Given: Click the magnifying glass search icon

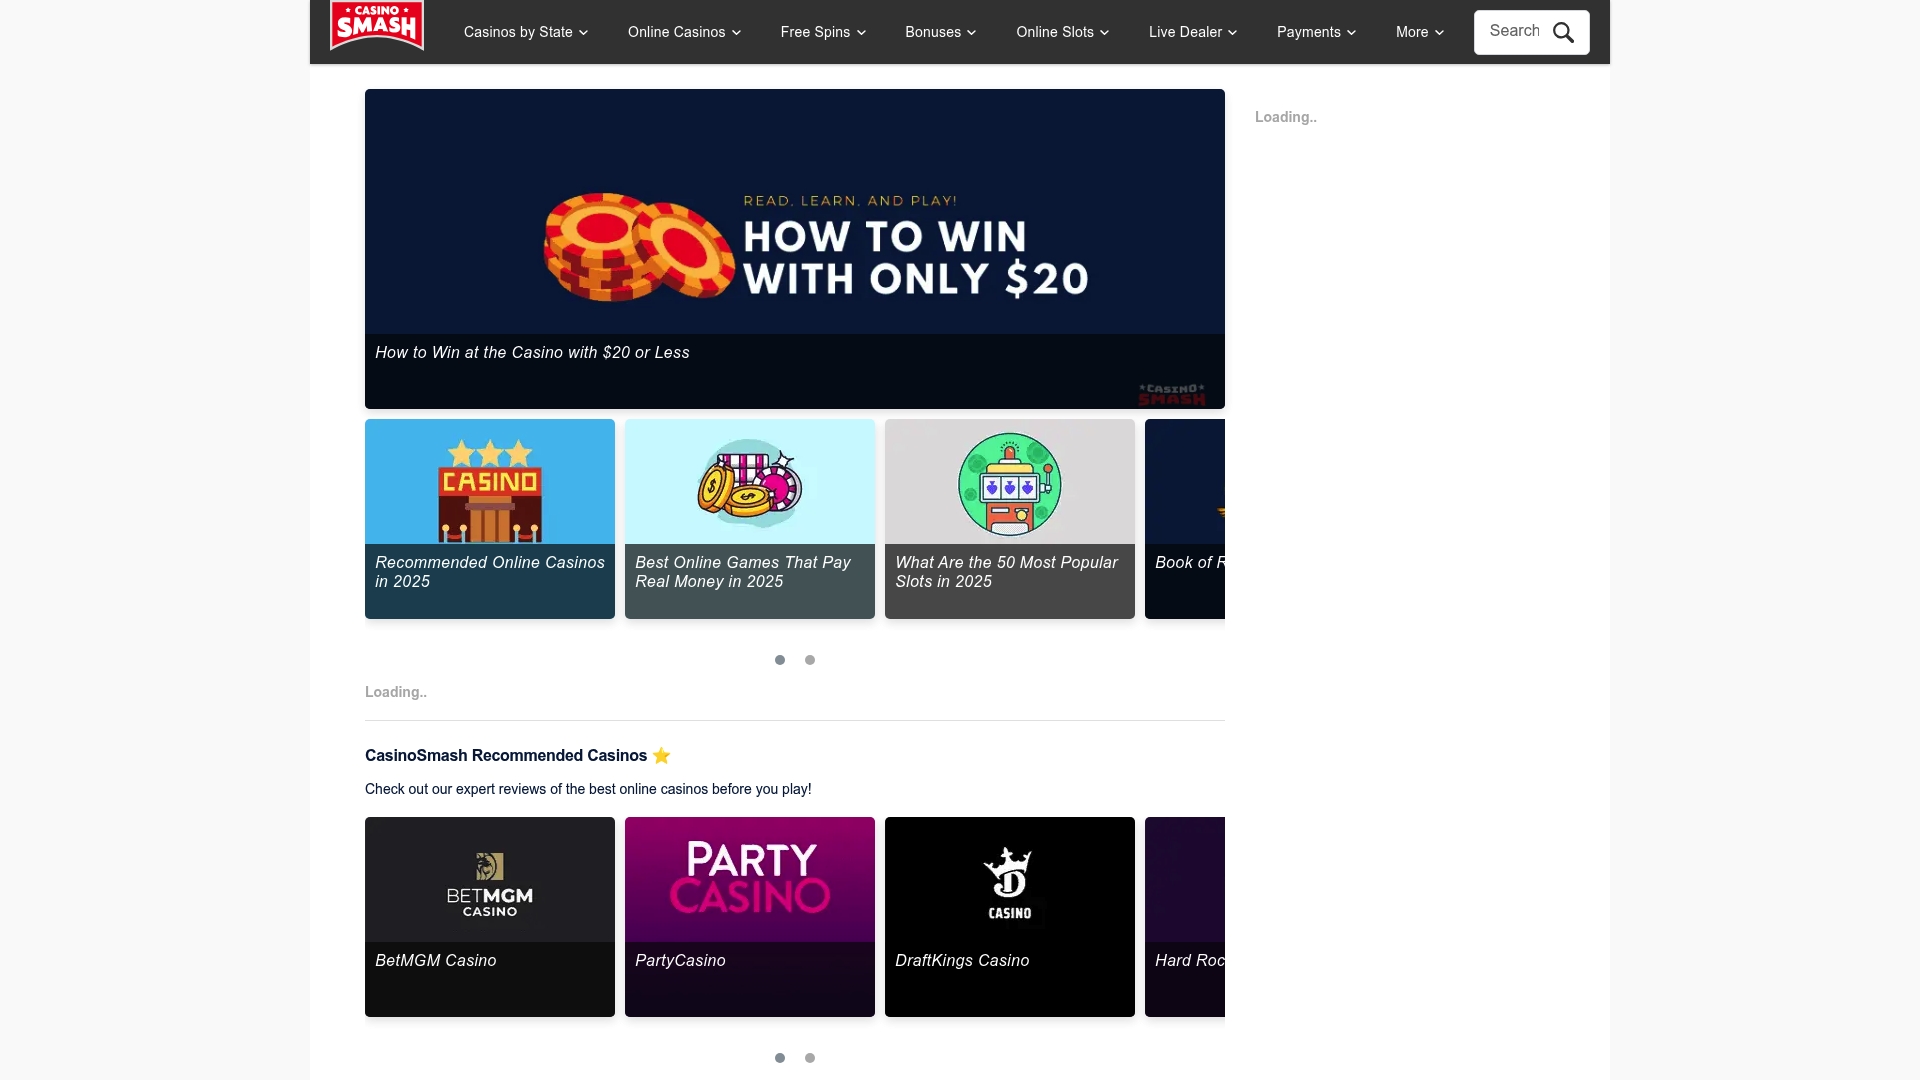Looking at the screenshot, I should pyautogui.click(x=1564, y=33).
